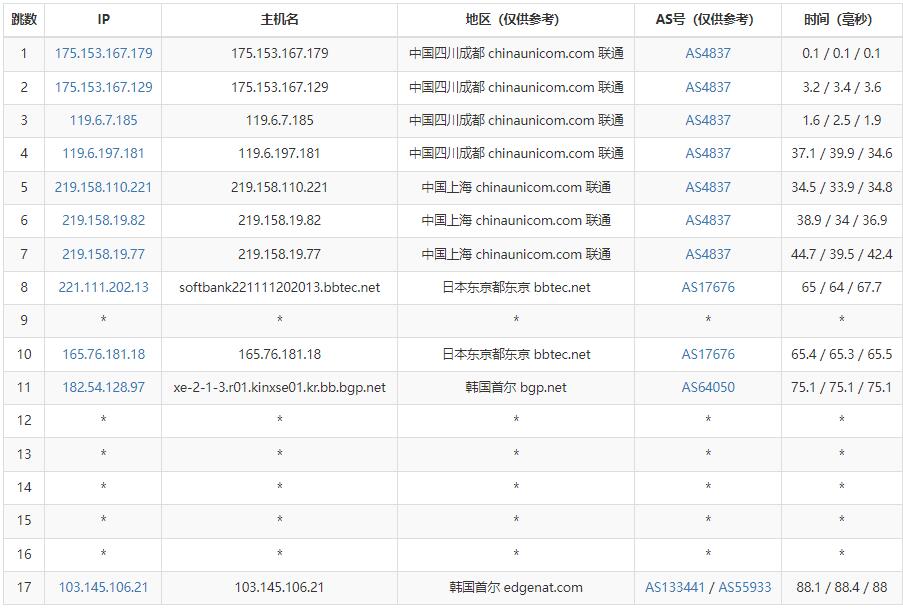Screen dimensions: 903x611
Task: Select hostname softbank221111202013.bbtec.net
Action: pos(279,287)
